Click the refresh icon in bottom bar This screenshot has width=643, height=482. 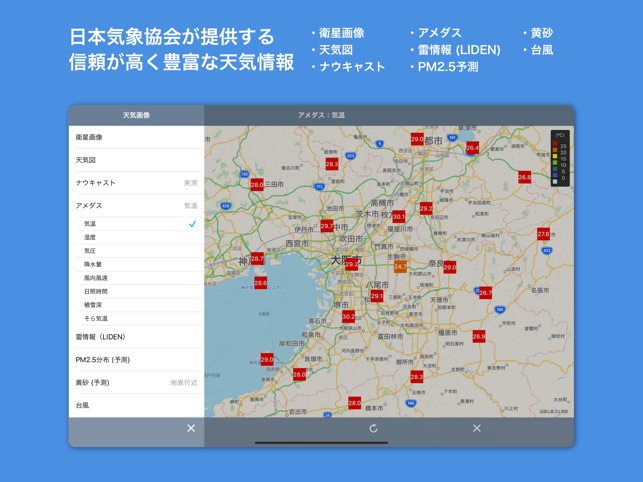click(373, 428)
